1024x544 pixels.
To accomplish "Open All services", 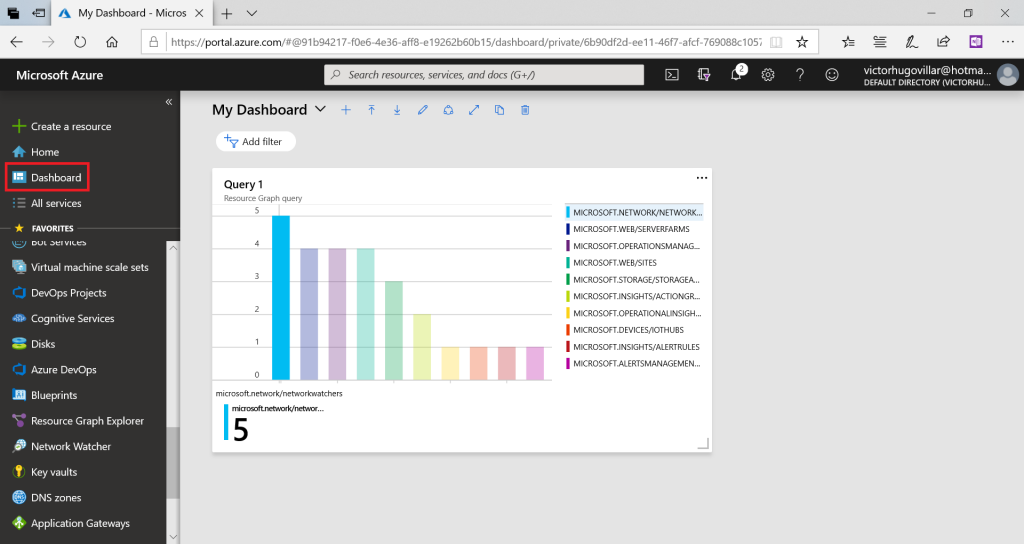I will pos(47,203).
